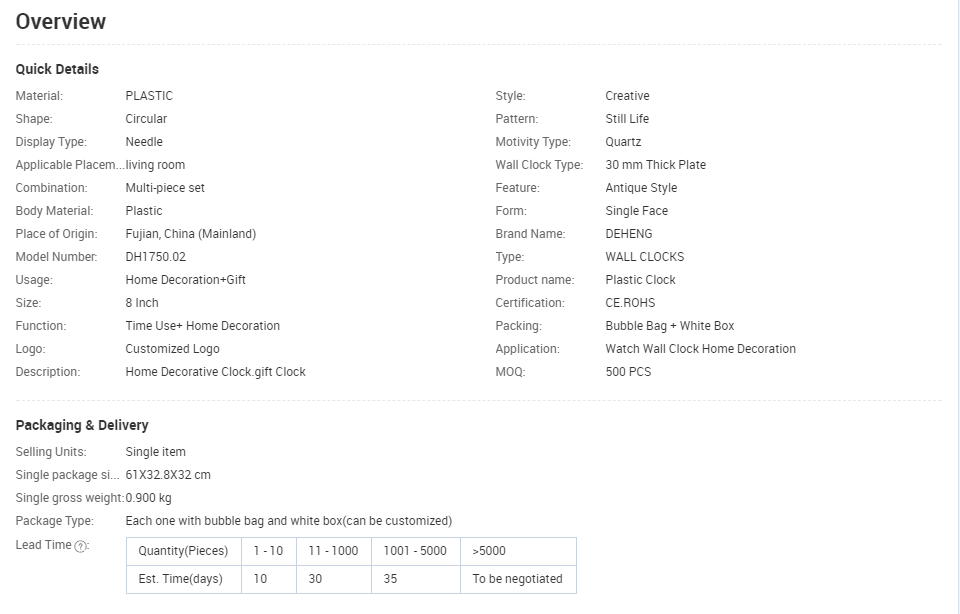The image size is (960, 614).
Task: Click the Est. Time(days) row header
Action: point(180,579)
